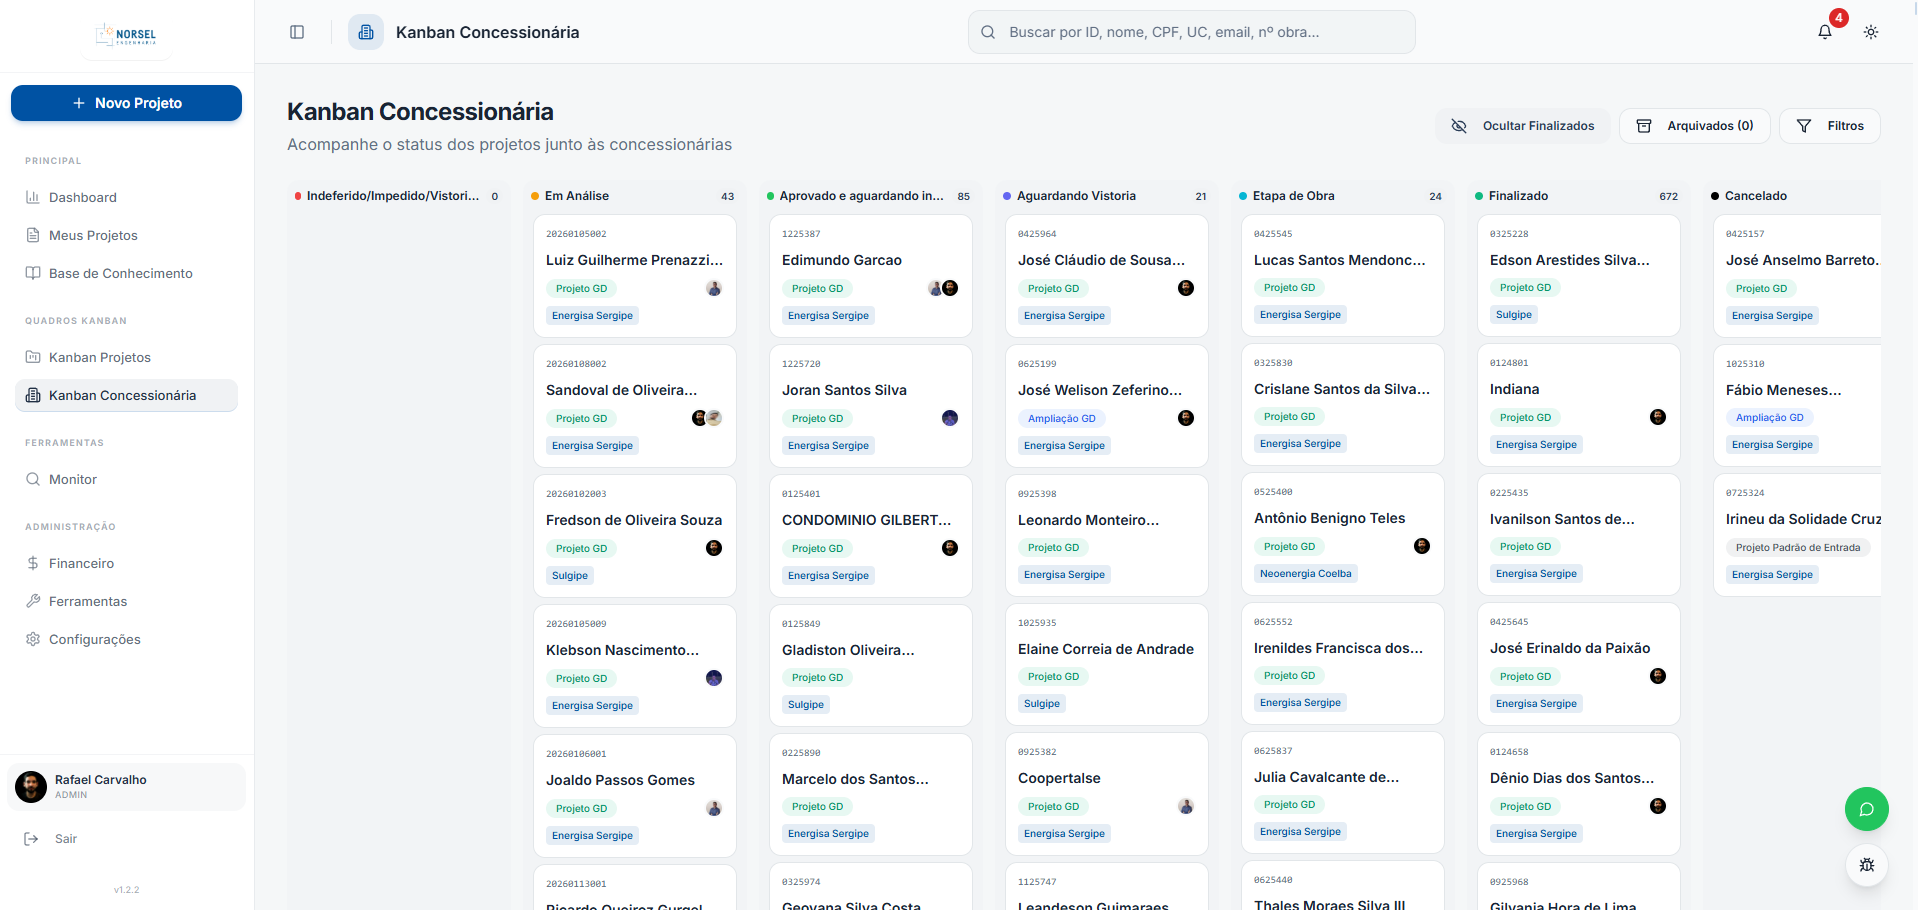Open the Filtros panel
1918x910 pixels.
[x=1829, y=125]
